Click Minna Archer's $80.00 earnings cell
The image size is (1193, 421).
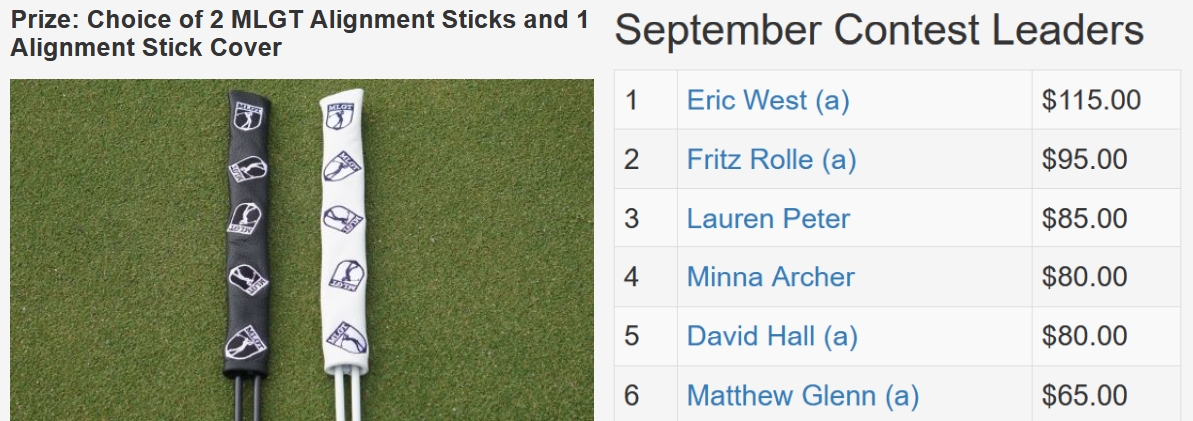(x=1084, y=276)
